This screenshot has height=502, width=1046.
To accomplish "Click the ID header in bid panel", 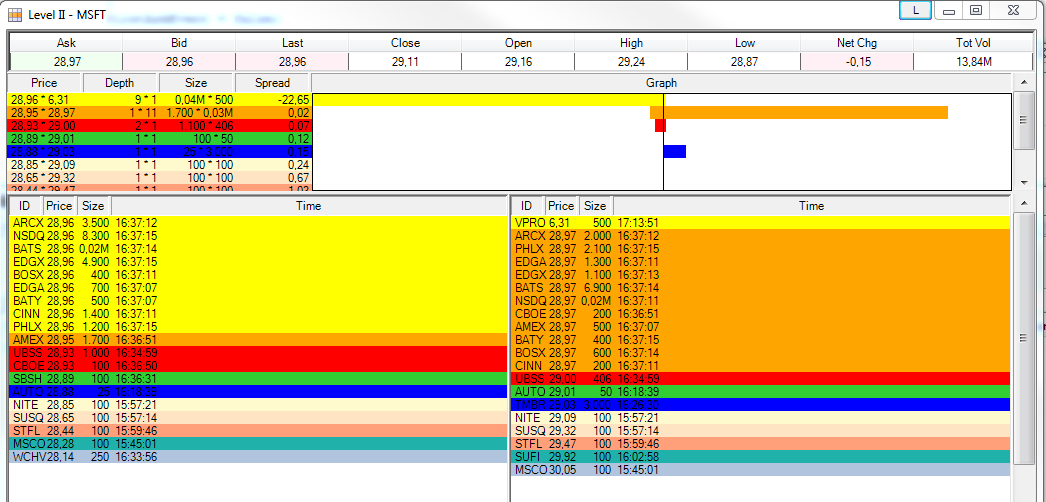I will [x=25, y=206].
